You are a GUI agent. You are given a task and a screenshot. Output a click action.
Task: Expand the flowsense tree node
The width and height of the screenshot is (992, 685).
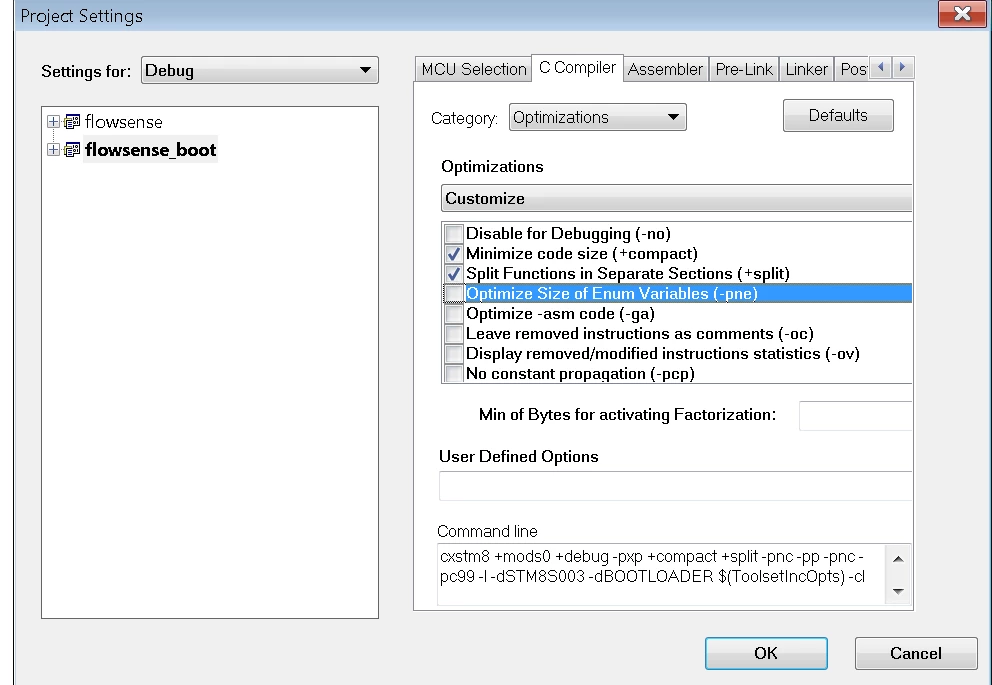pos(53,121)
